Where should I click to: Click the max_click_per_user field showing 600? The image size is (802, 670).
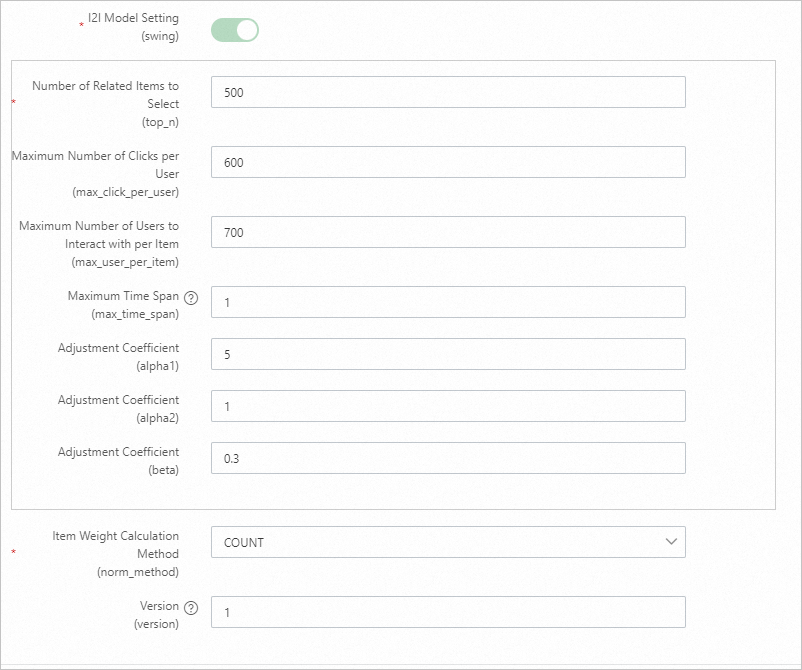pyautogui.click(x=448, y=162)
